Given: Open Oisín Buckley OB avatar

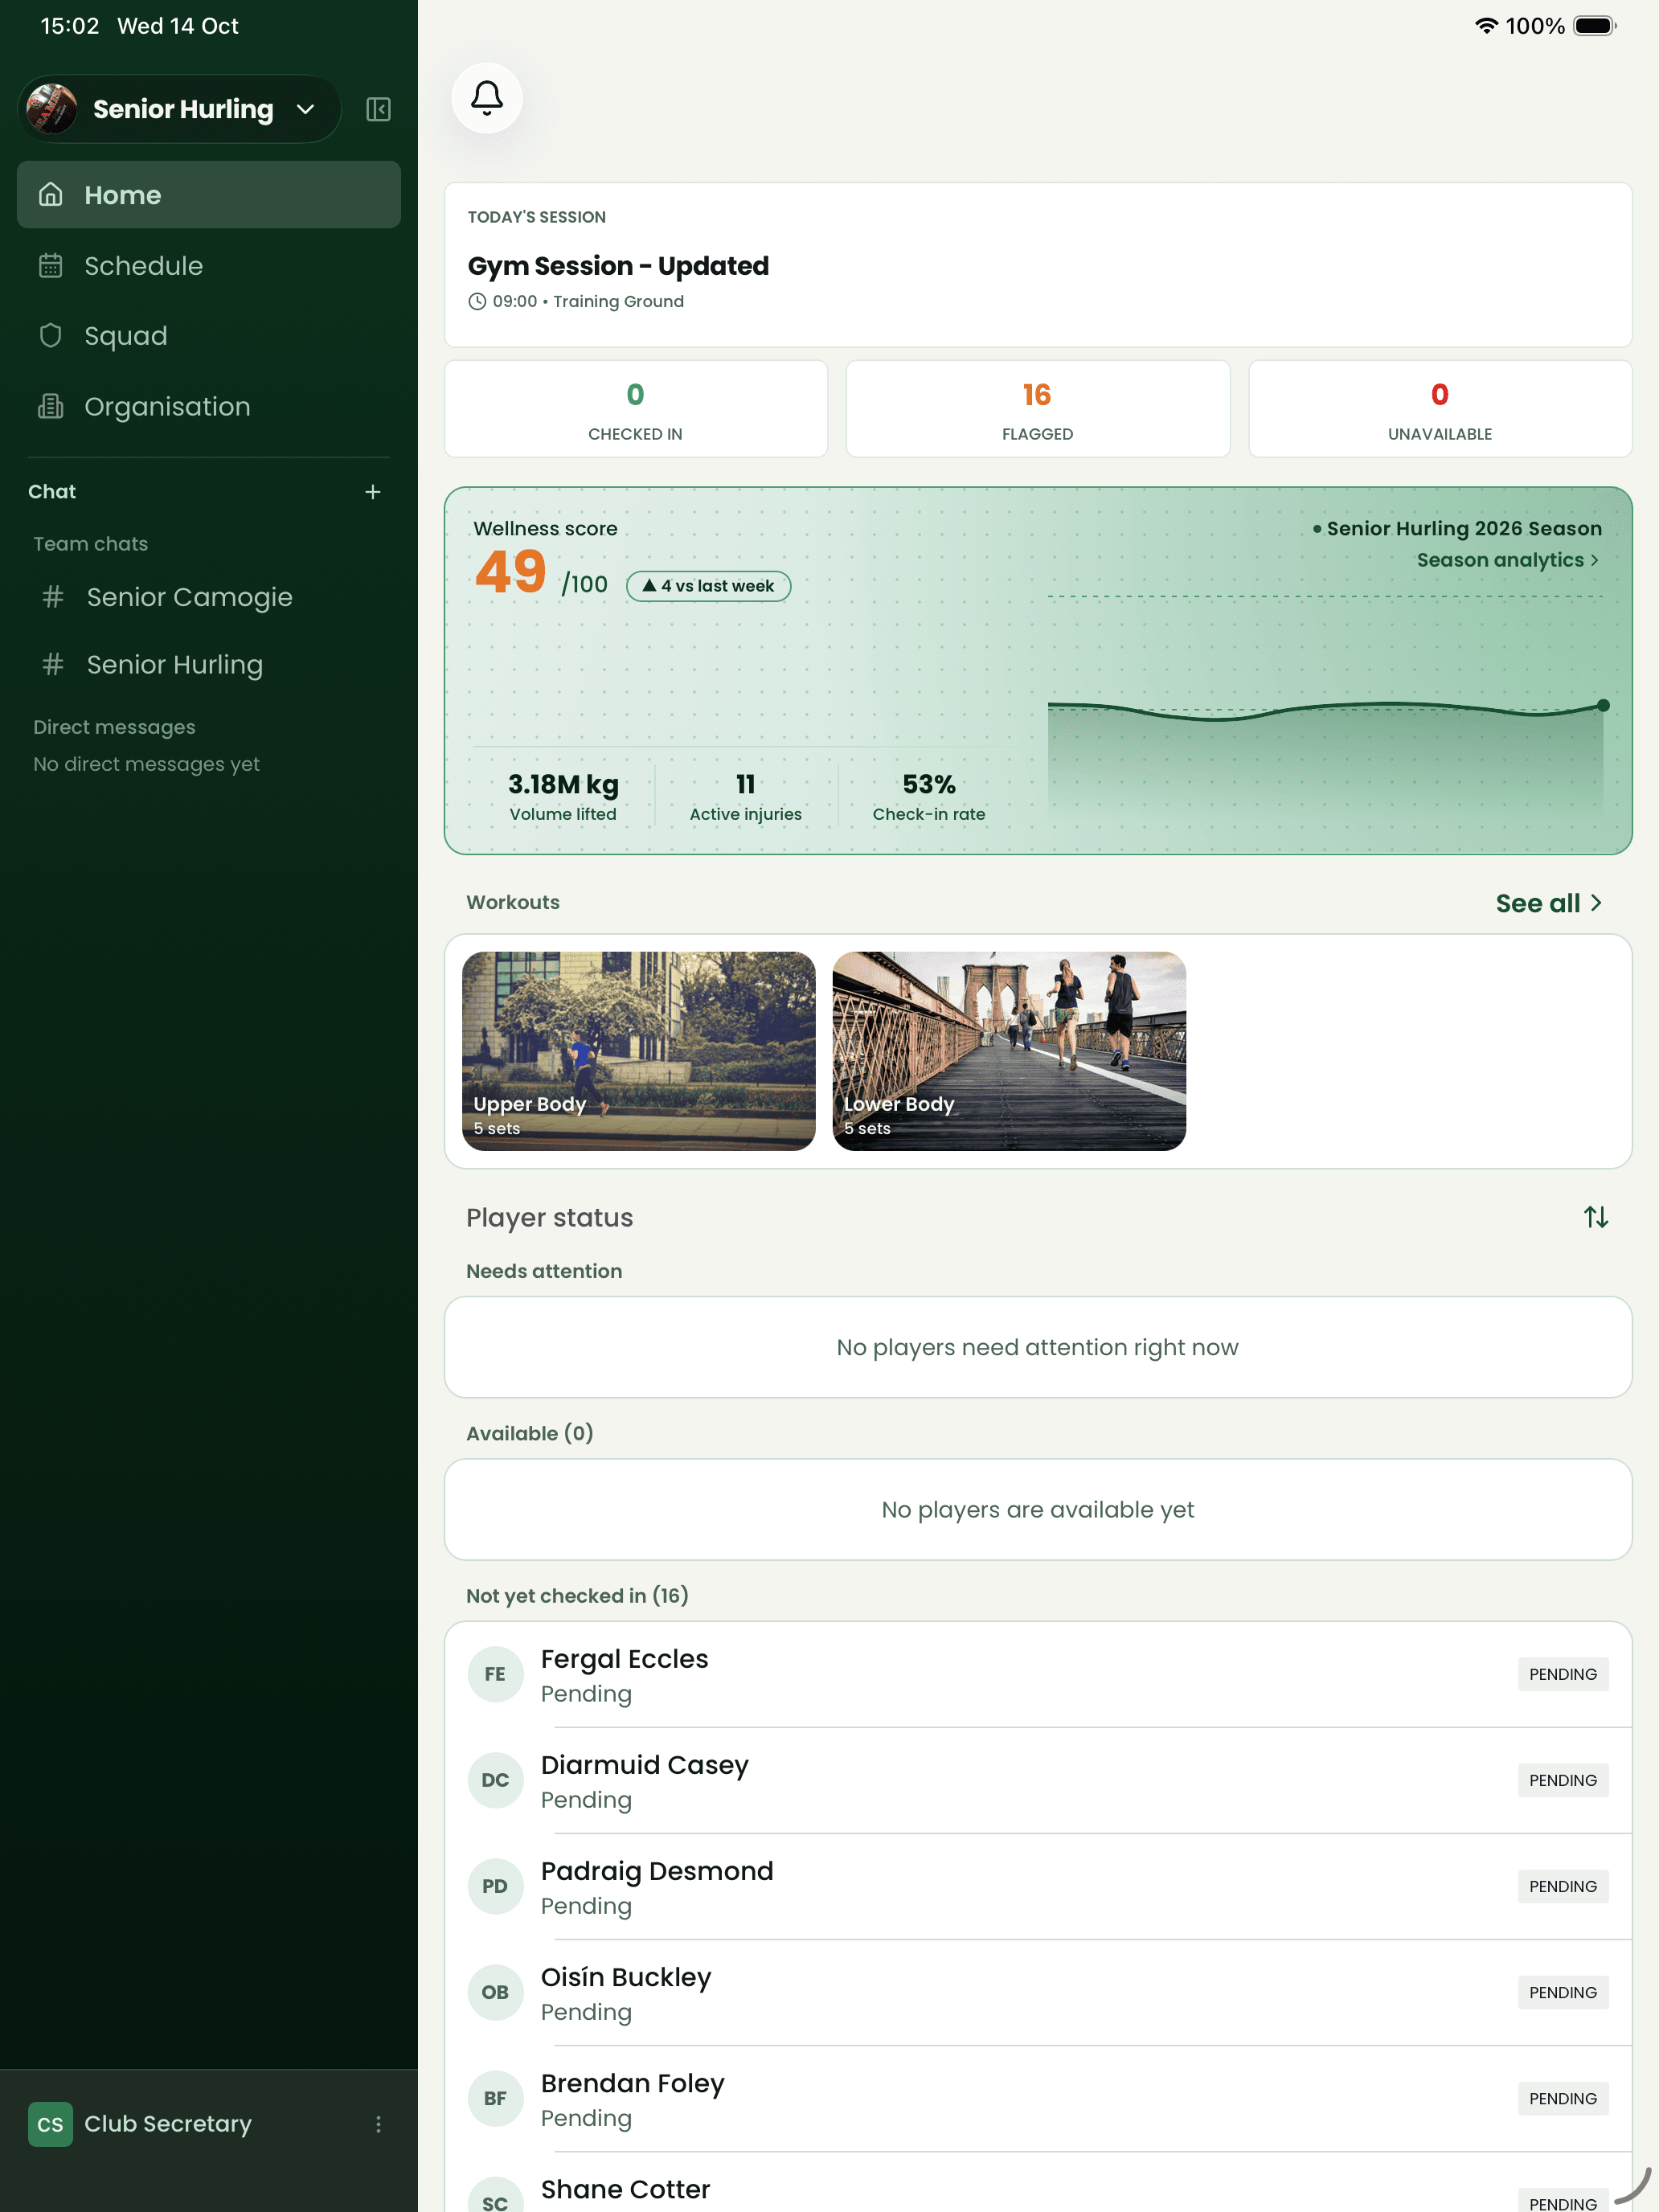Looking at the screenshot, I should 495,1992.
